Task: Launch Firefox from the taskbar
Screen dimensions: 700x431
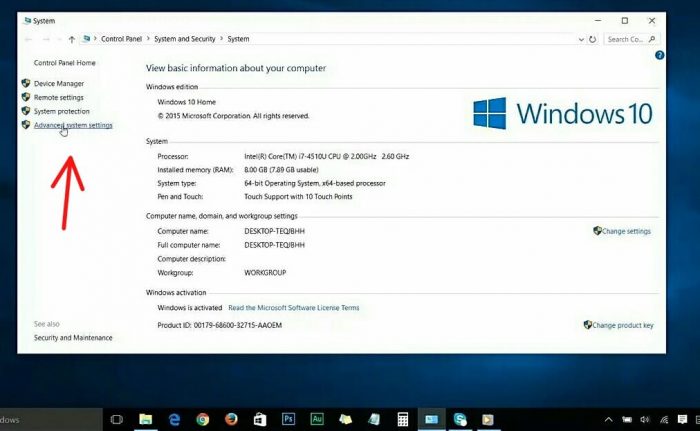Action: tap(231, 419)
